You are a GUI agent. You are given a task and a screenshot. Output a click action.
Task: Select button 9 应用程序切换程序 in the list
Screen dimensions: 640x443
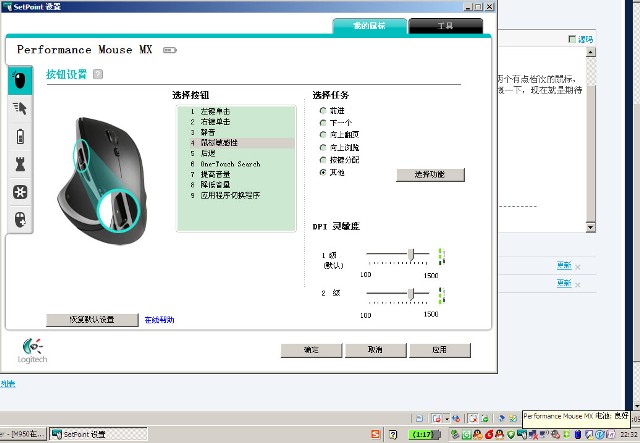coord(236,196)
